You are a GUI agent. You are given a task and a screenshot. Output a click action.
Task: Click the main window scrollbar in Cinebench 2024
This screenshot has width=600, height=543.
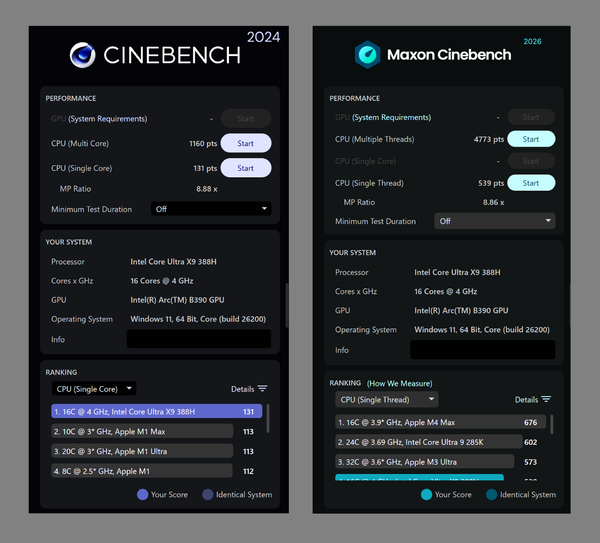click(x=287, y=305)
